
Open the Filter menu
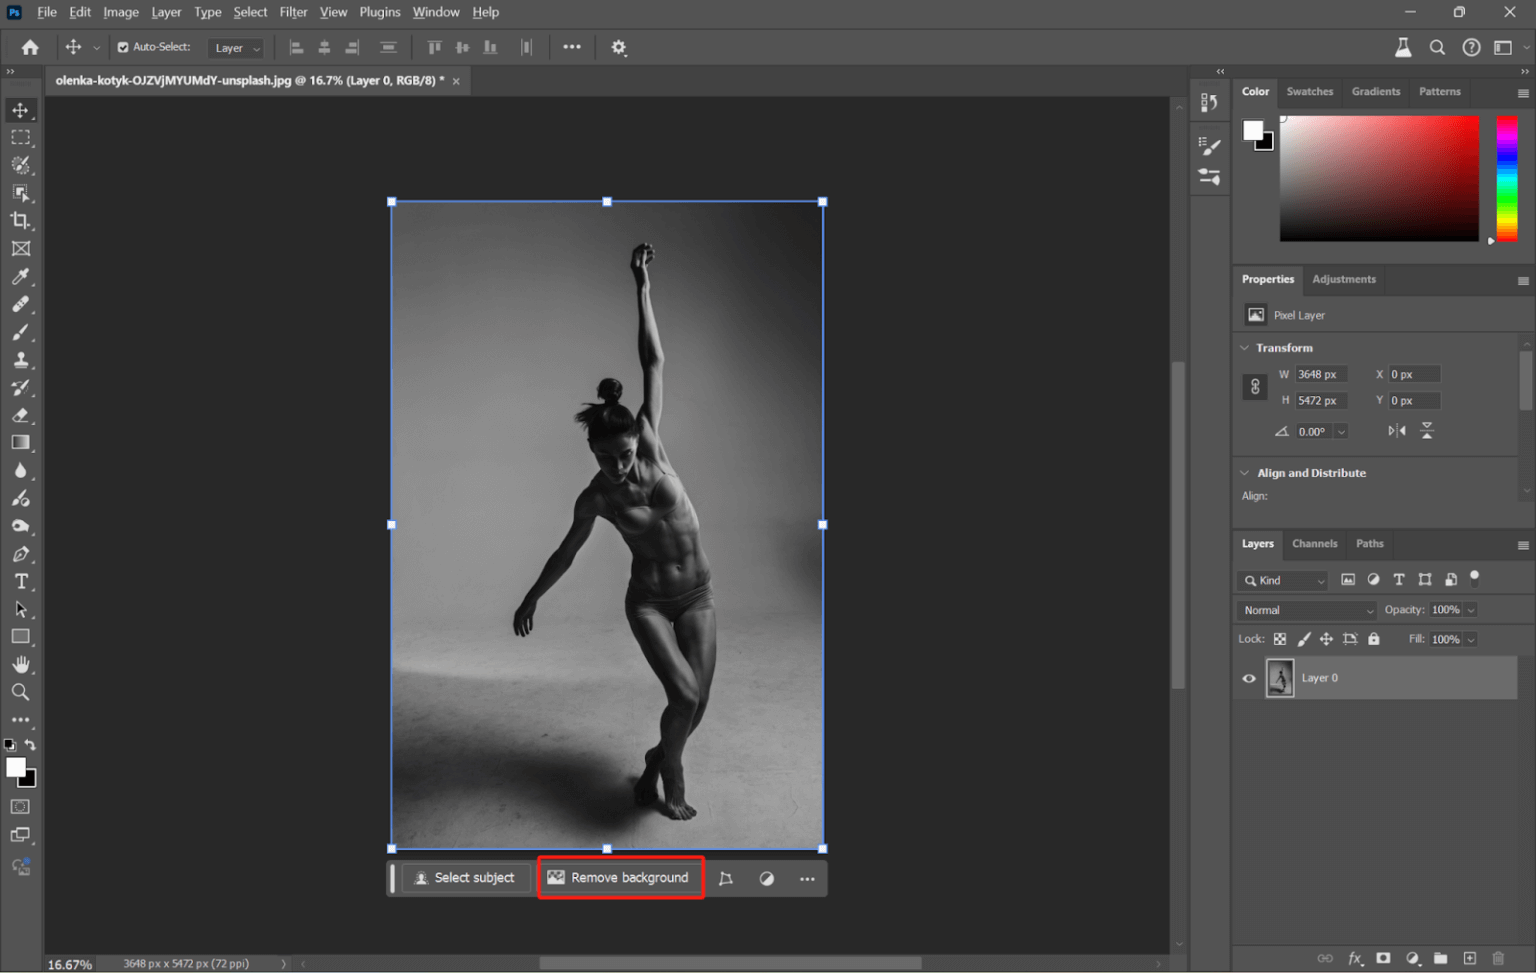293,12
